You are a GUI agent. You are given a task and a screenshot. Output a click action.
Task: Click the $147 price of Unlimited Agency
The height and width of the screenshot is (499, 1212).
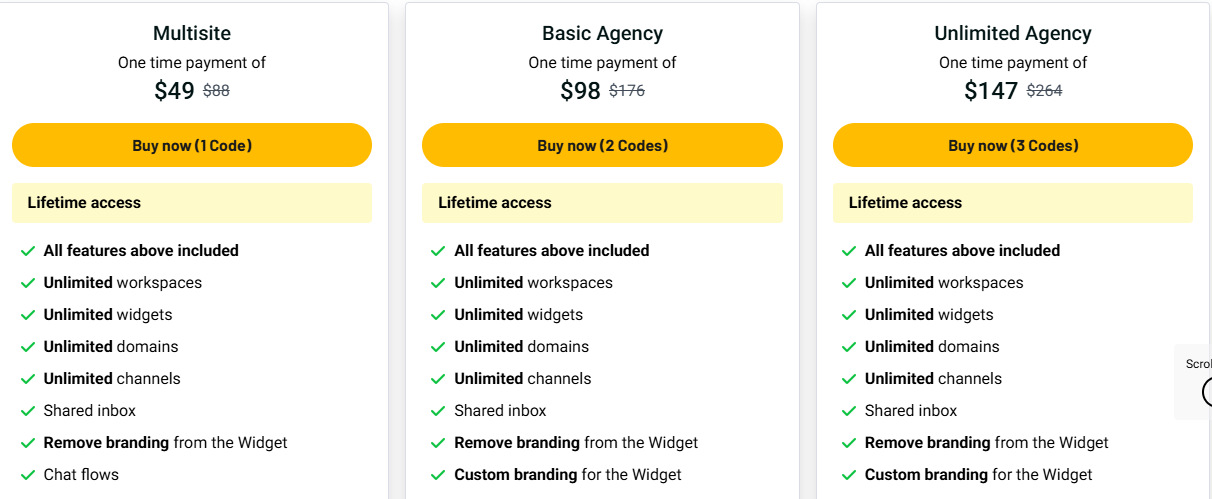pyautogui.click(x=990, y=91)
